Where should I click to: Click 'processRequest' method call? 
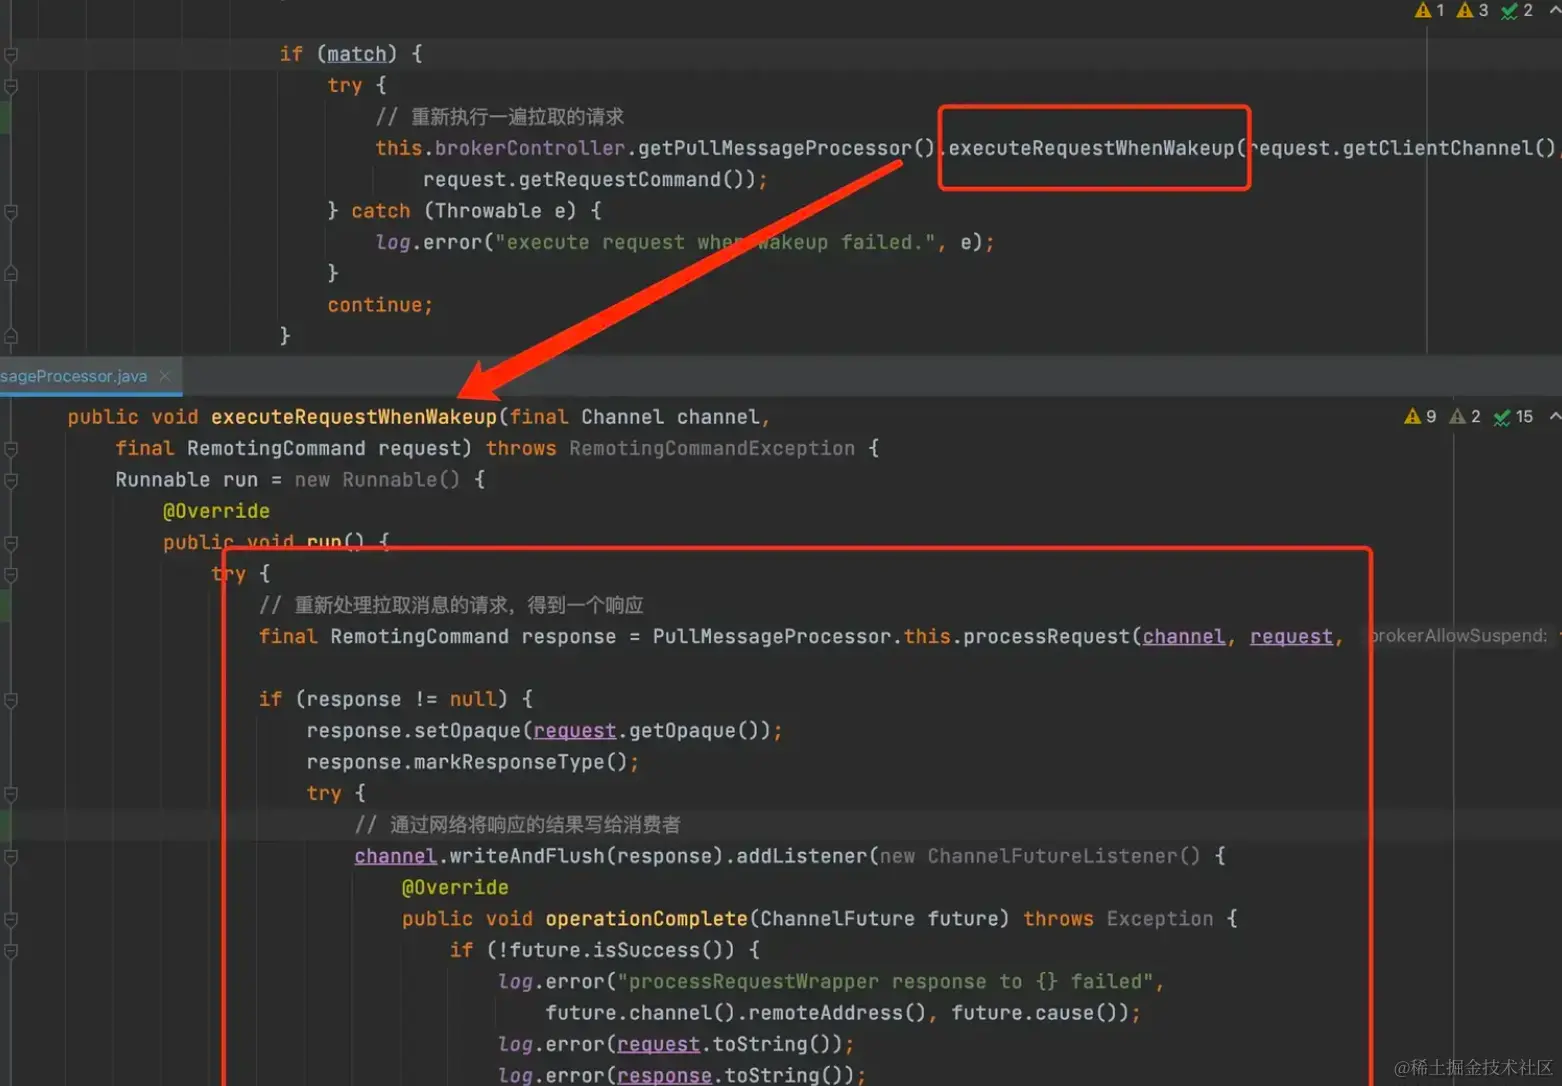pyautogui.click(x=1046, y=637)
